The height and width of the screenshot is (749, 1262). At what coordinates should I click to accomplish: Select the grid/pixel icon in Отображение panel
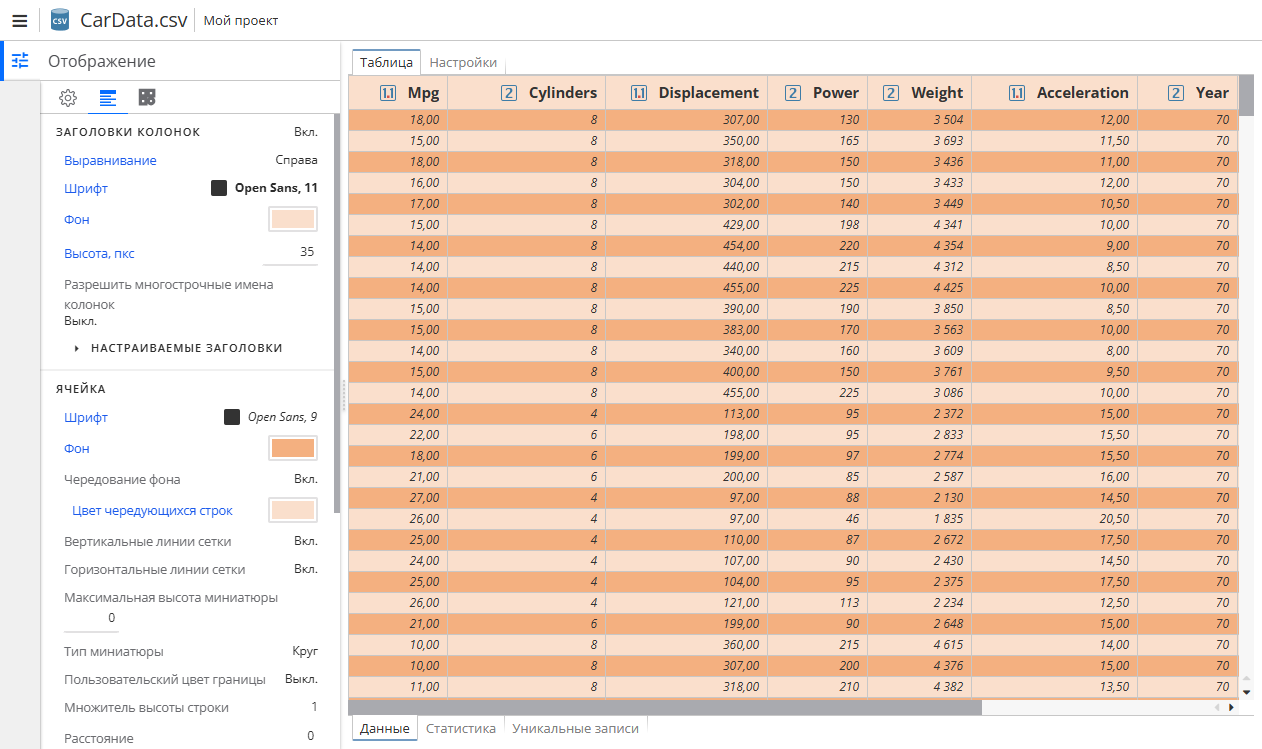[148, 97]
